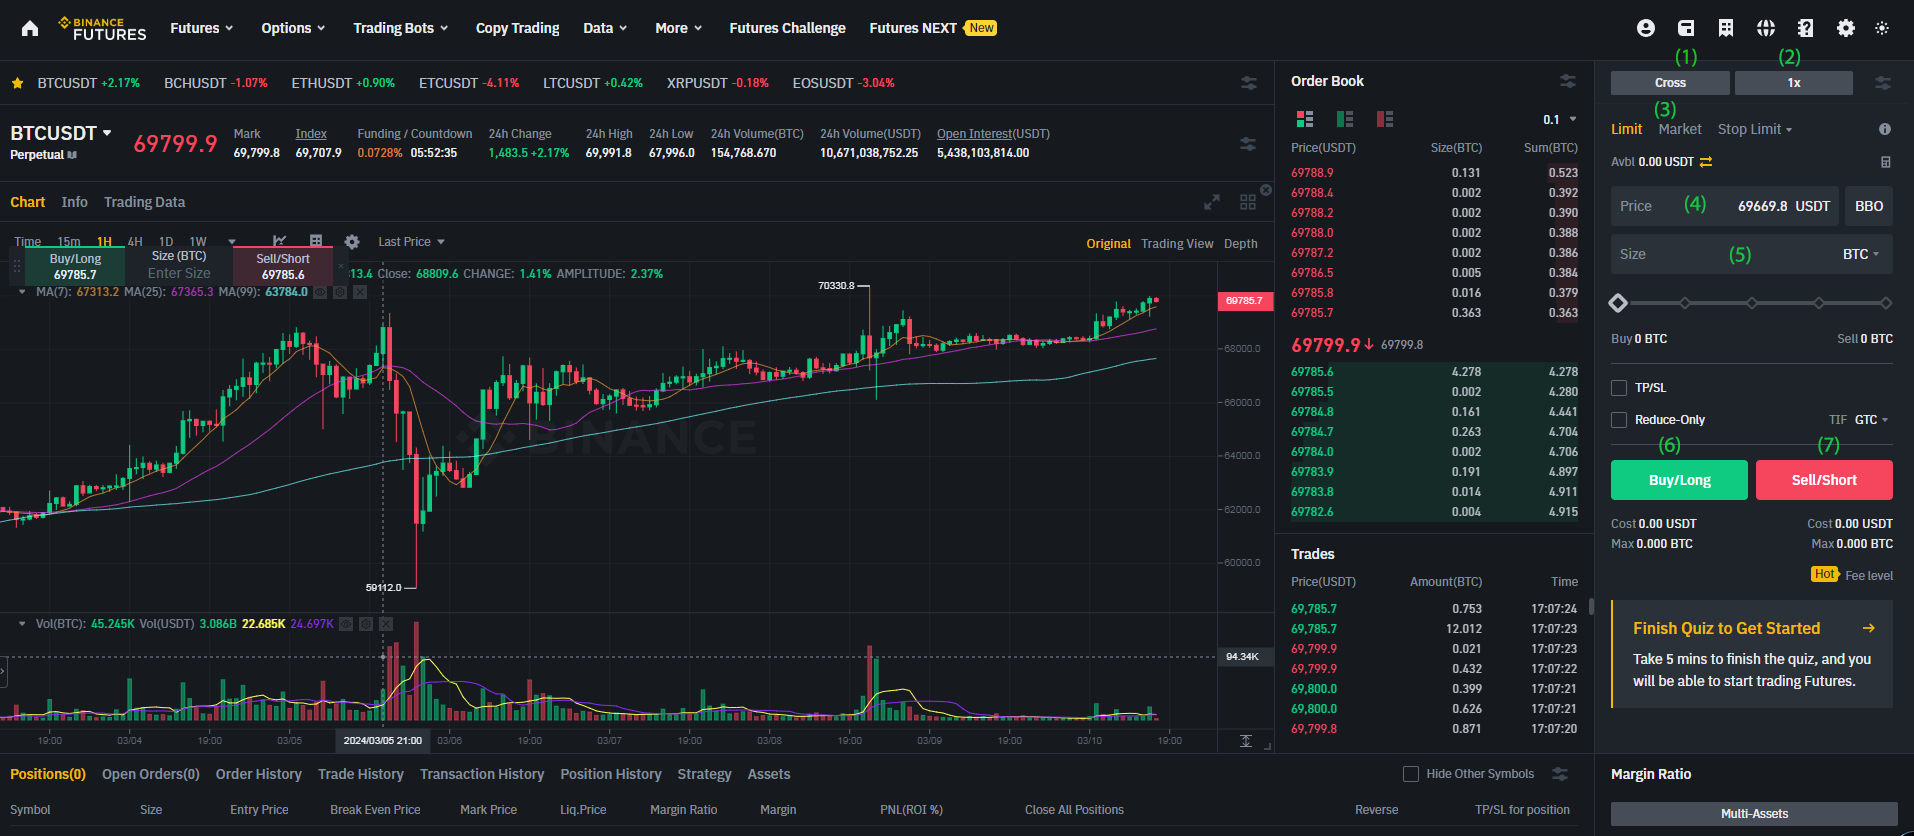The height and width of the screenshot is (836, 1914).
Task: Open the 1x leverage button
Action: [1794, 83]
